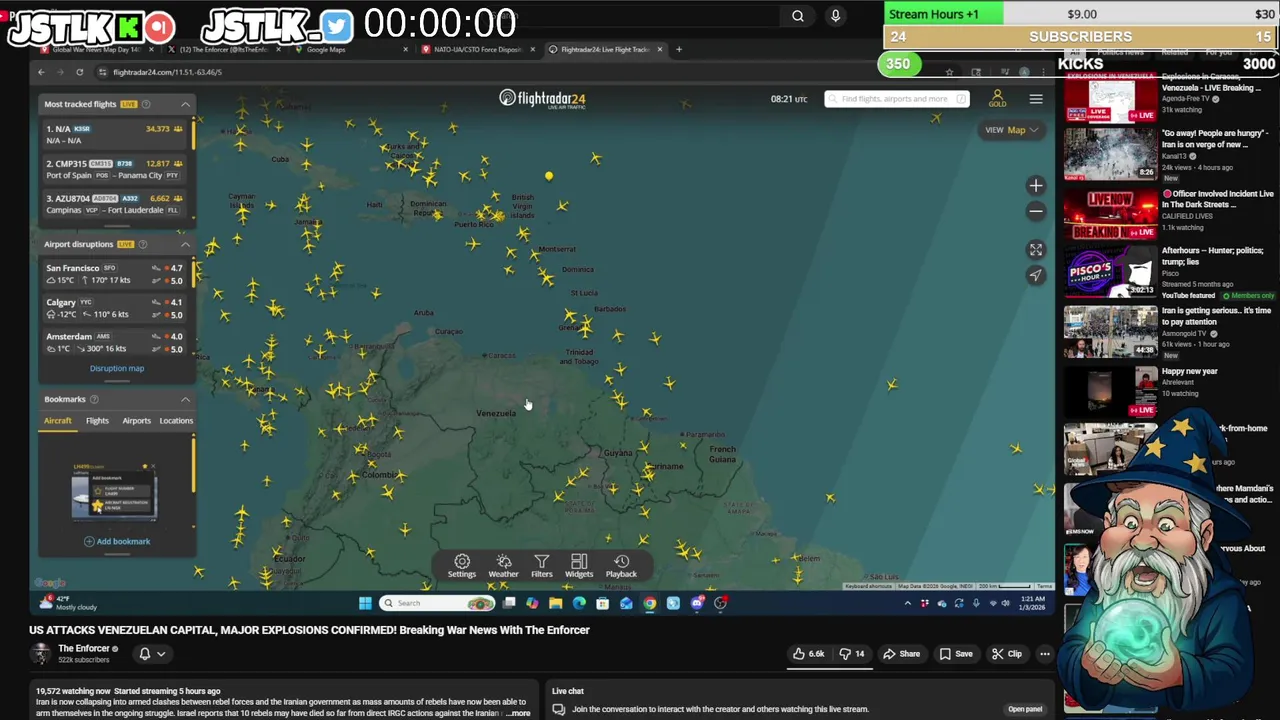Open the Weather layer menu

[x=503, y=566]
